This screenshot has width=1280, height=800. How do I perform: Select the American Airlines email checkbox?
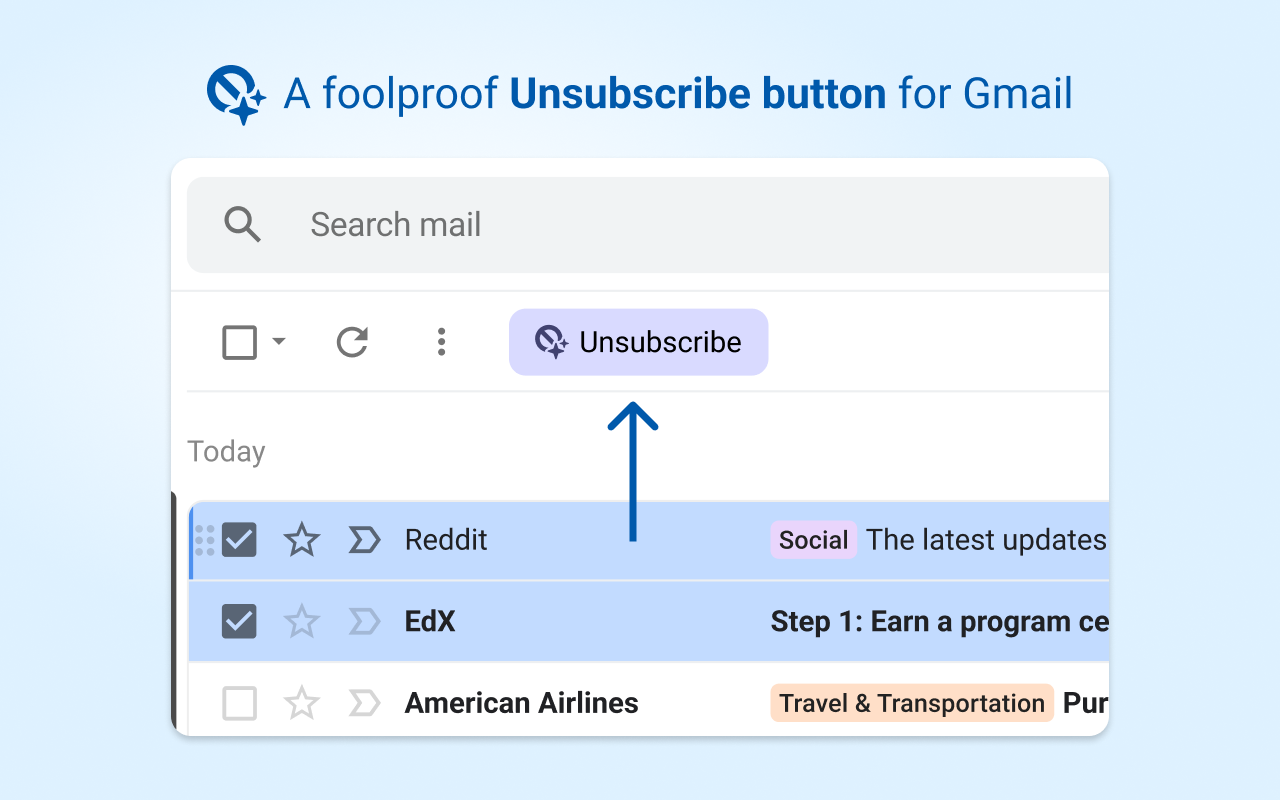click(x=239, y=703)
